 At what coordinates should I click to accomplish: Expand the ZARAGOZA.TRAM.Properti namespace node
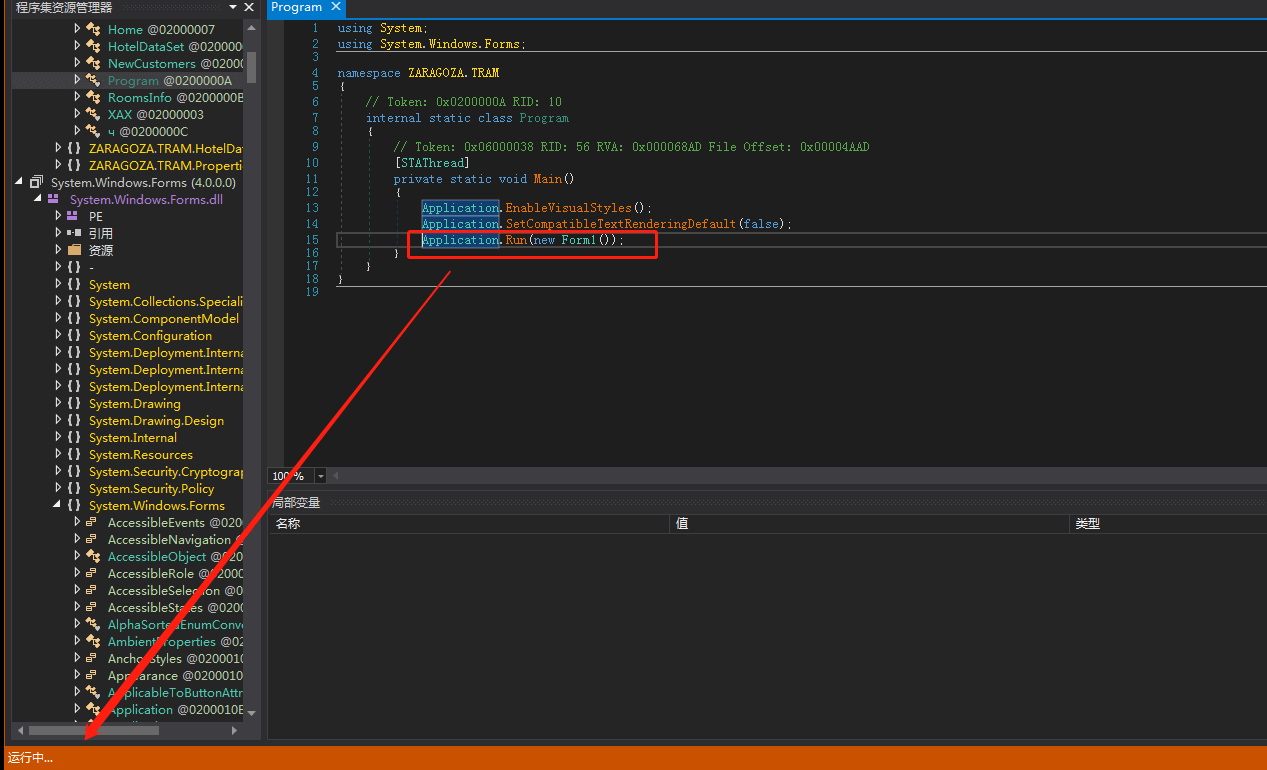[x=59, y=165]
